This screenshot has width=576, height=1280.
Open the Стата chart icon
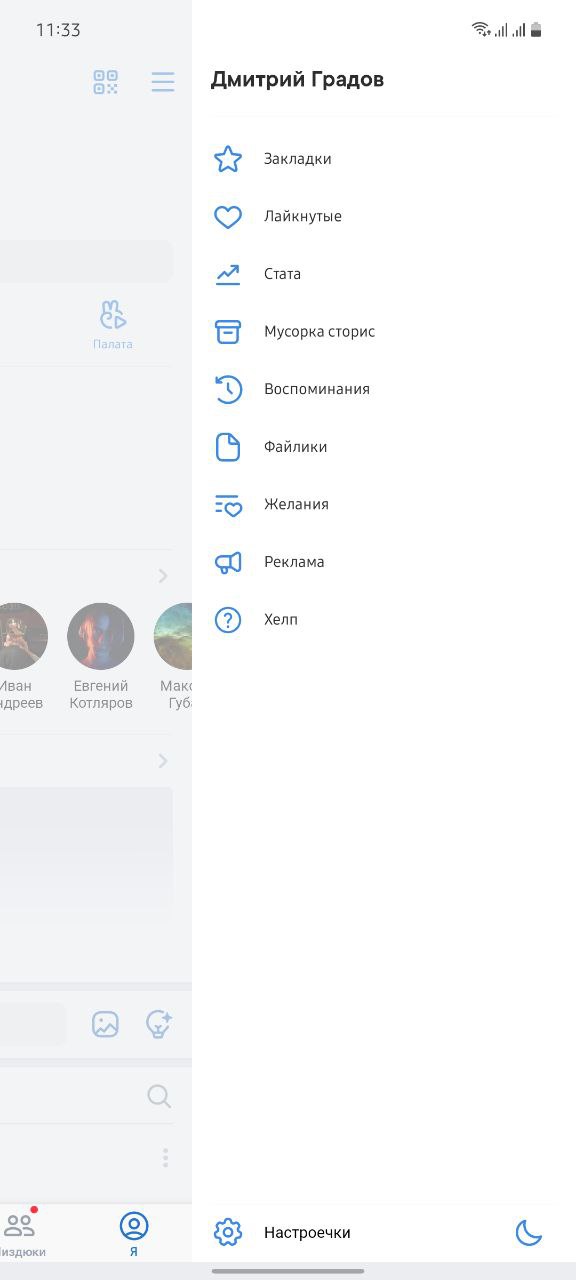click(x=228, y=274)
